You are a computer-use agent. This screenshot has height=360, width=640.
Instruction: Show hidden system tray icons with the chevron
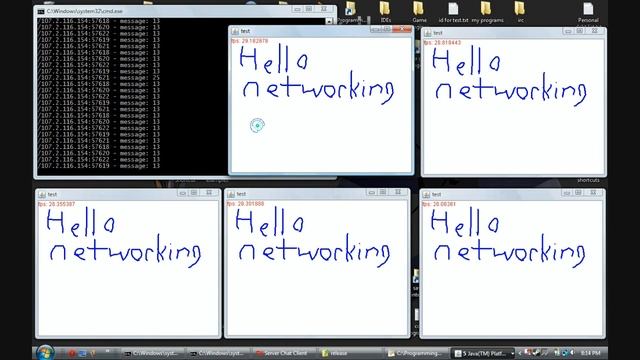520,353
